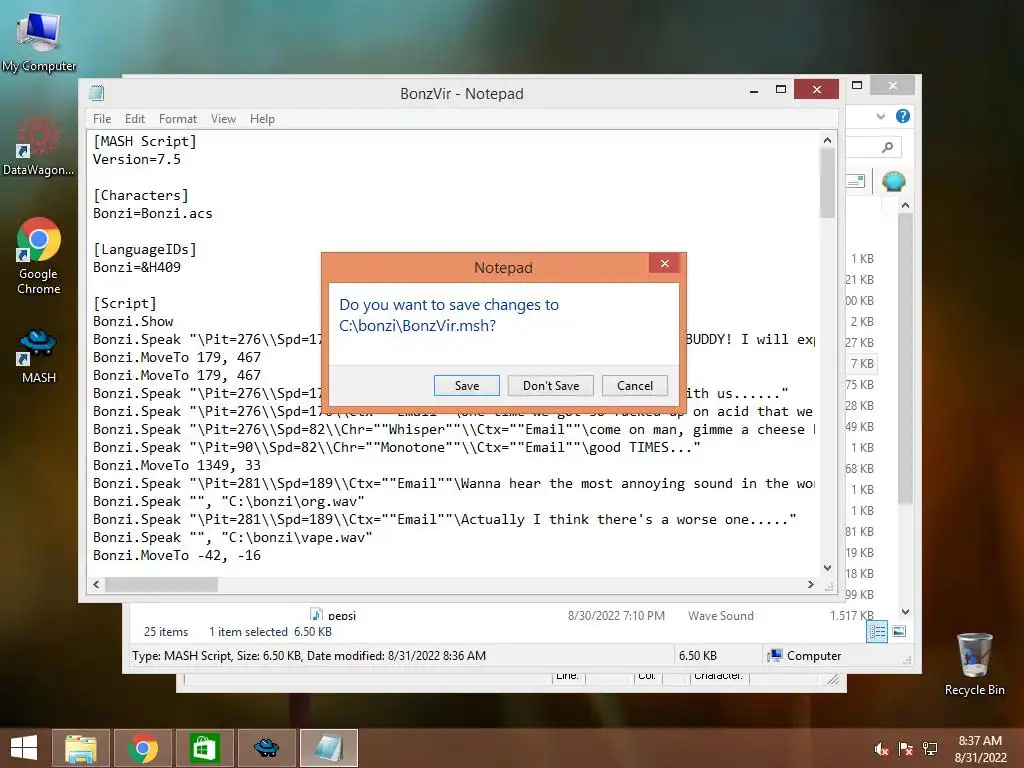Open the Edit menu in Notepad
The image size is (1024, 768).
click(x=135, y=119)
